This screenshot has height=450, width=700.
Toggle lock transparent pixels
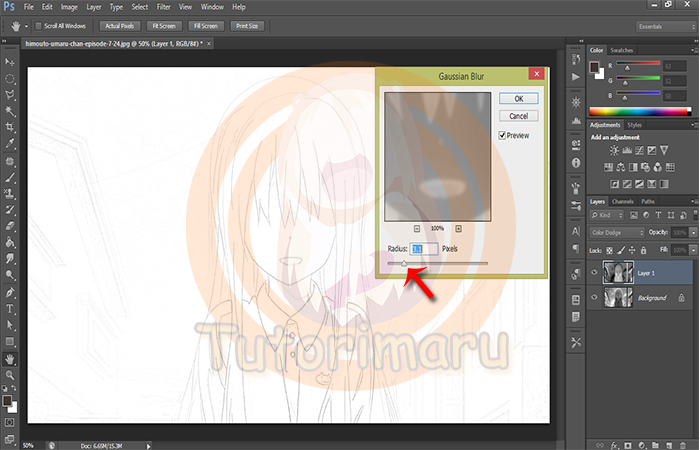tap(609, 250)
